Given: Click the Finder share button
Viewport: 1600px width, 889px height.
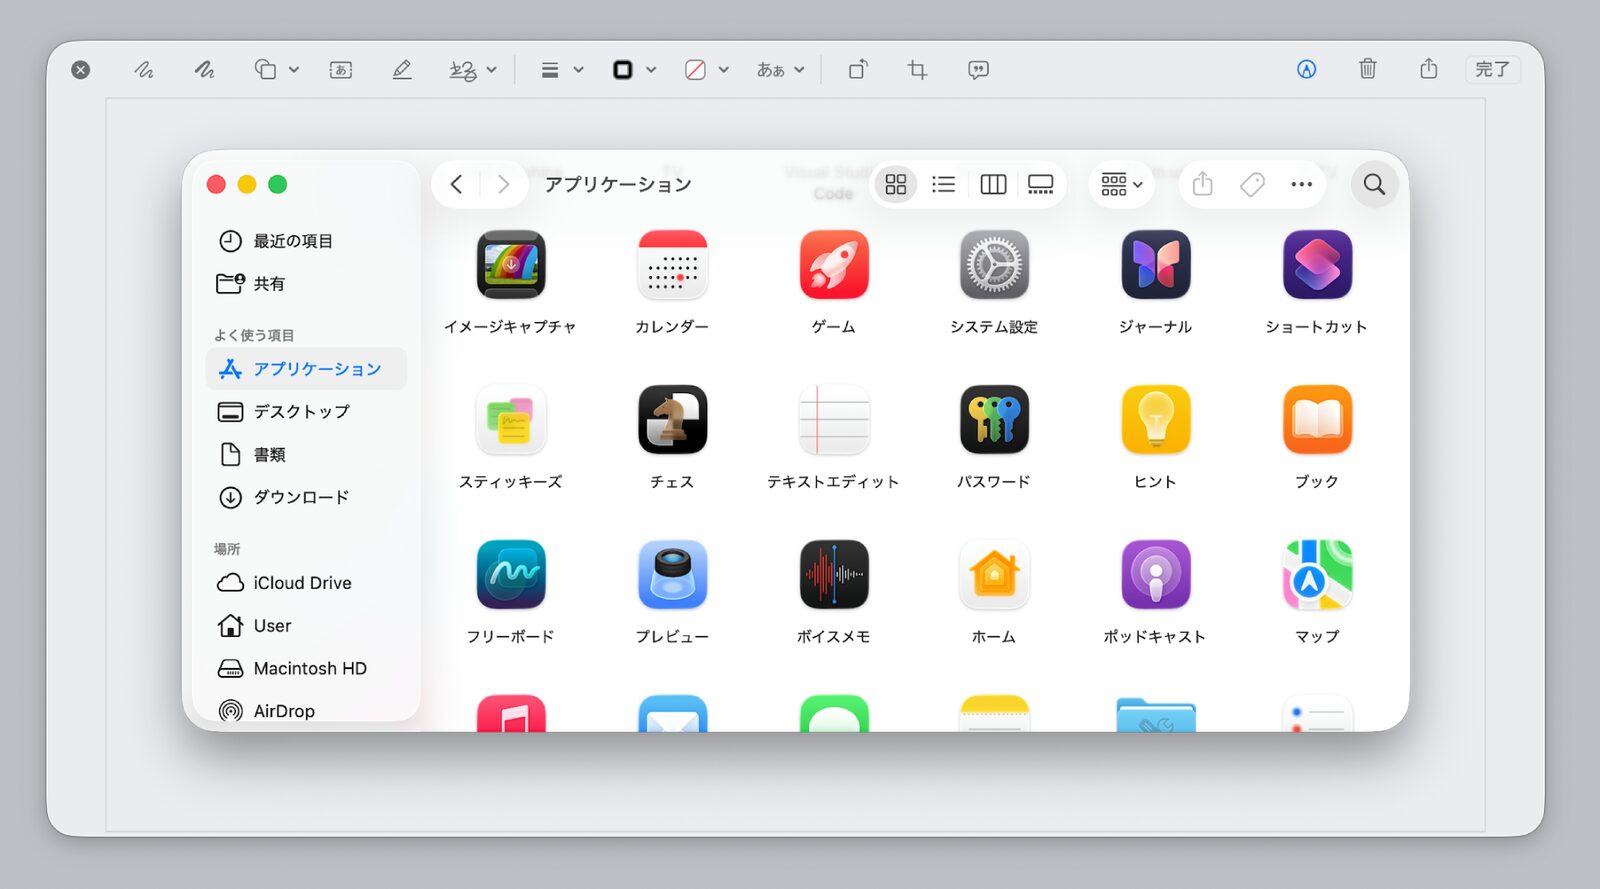Looking at the screenshot, I should pyautogui.click(x=1203, y=184).
